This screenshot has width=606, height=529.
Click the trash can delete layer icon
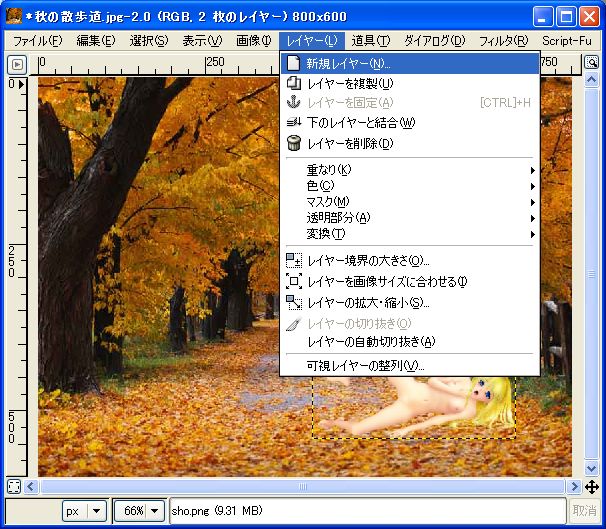(x=294, y=143)
